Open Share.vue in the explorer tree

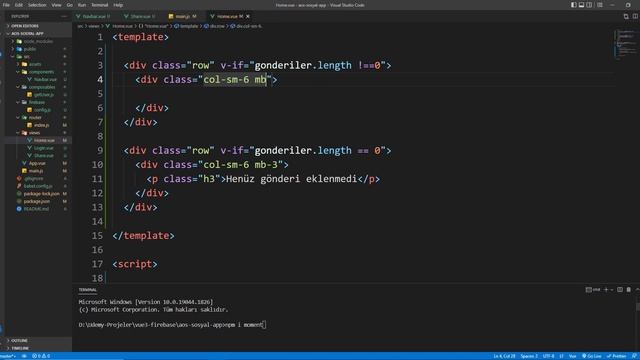(44, 156)
